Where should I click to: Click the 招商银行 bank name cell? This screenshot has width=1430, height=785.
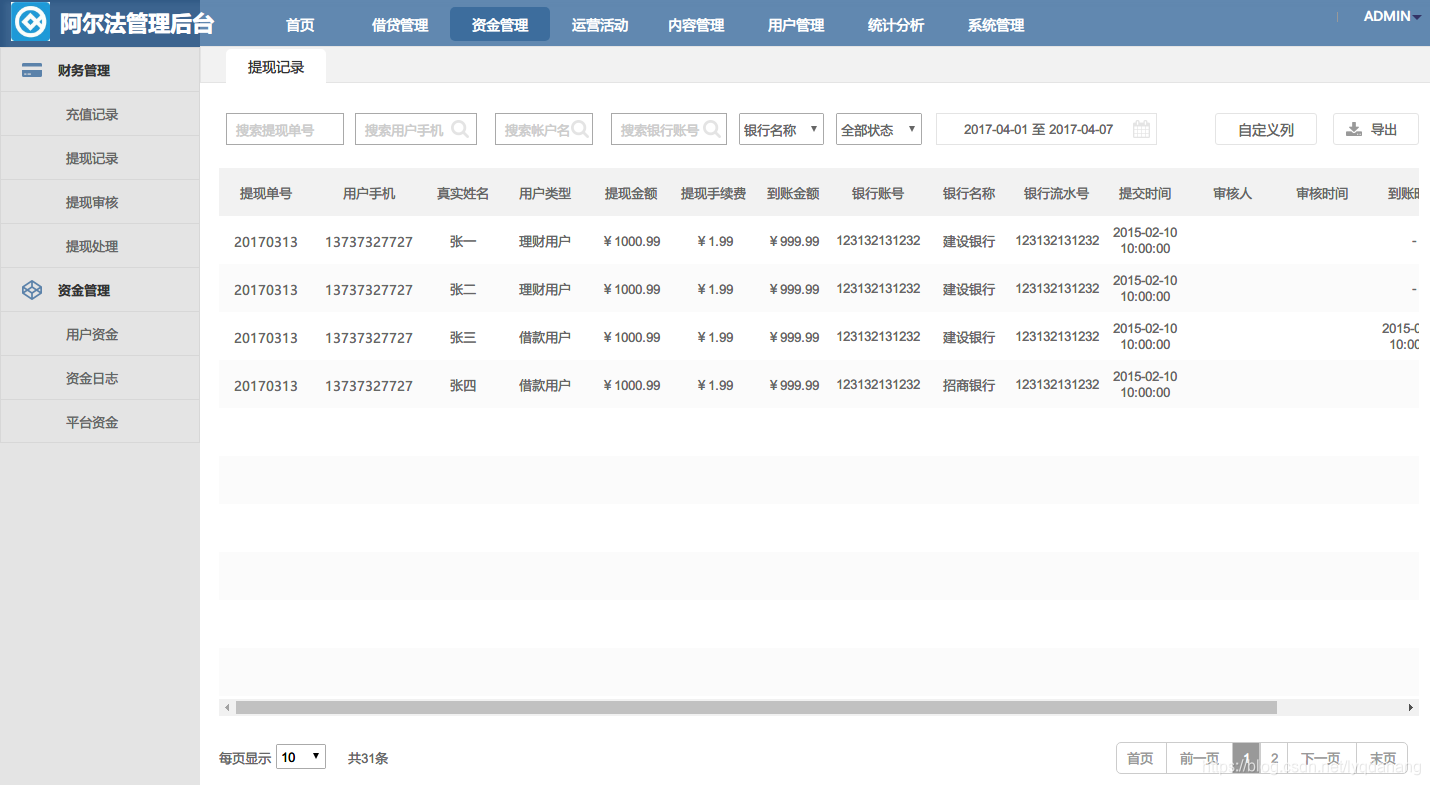coord(969,385)
